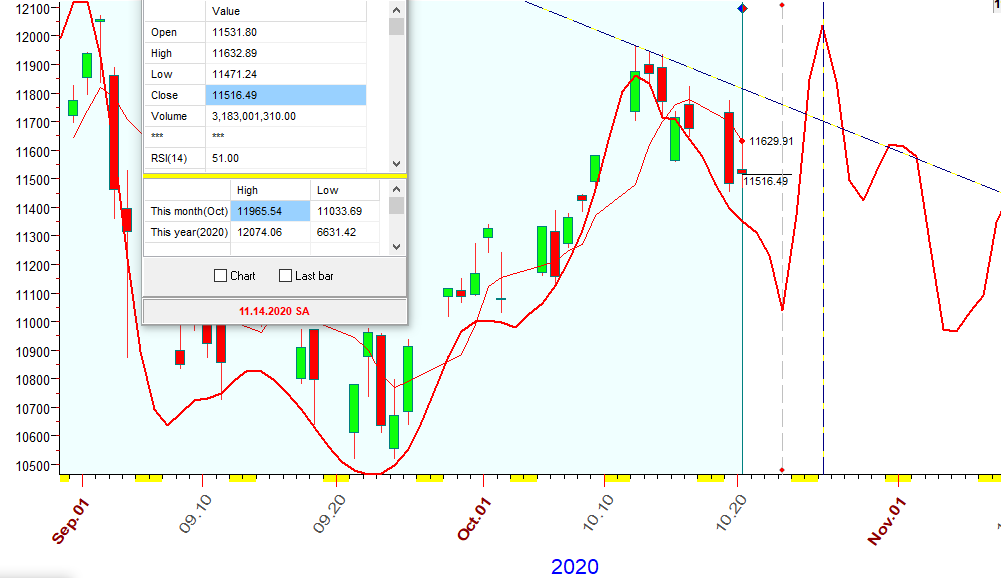Tick the Last bar checkbox
The width and height of the screenshot is (1001, 578).
pyautogui.click(x=286, y=276)
